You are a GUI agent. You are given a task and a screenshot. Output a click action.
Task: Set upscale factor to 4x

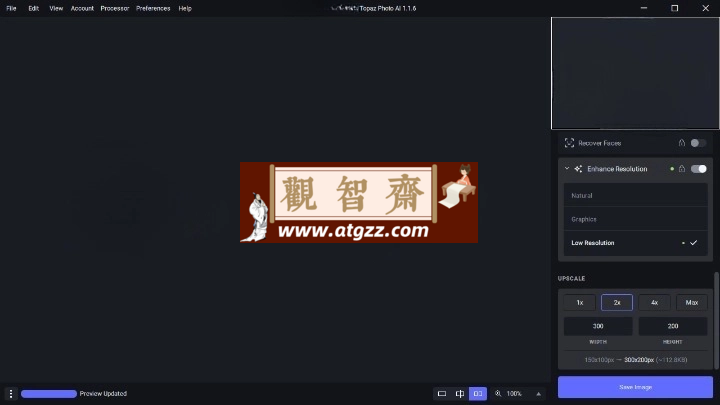pos(654,302)
